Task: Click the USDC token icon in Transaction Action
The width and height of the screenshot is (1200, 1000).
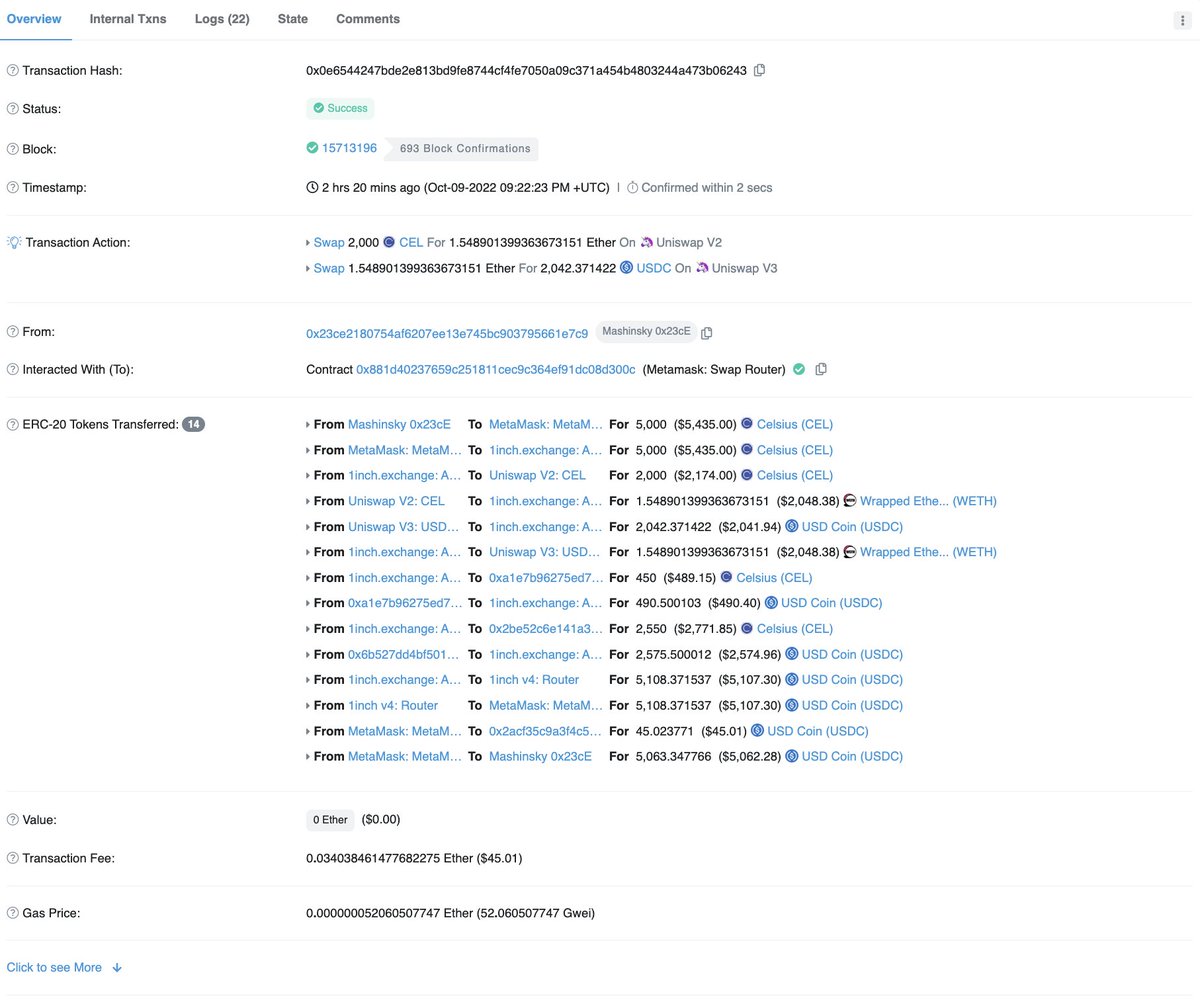Action: click(627, 268)
